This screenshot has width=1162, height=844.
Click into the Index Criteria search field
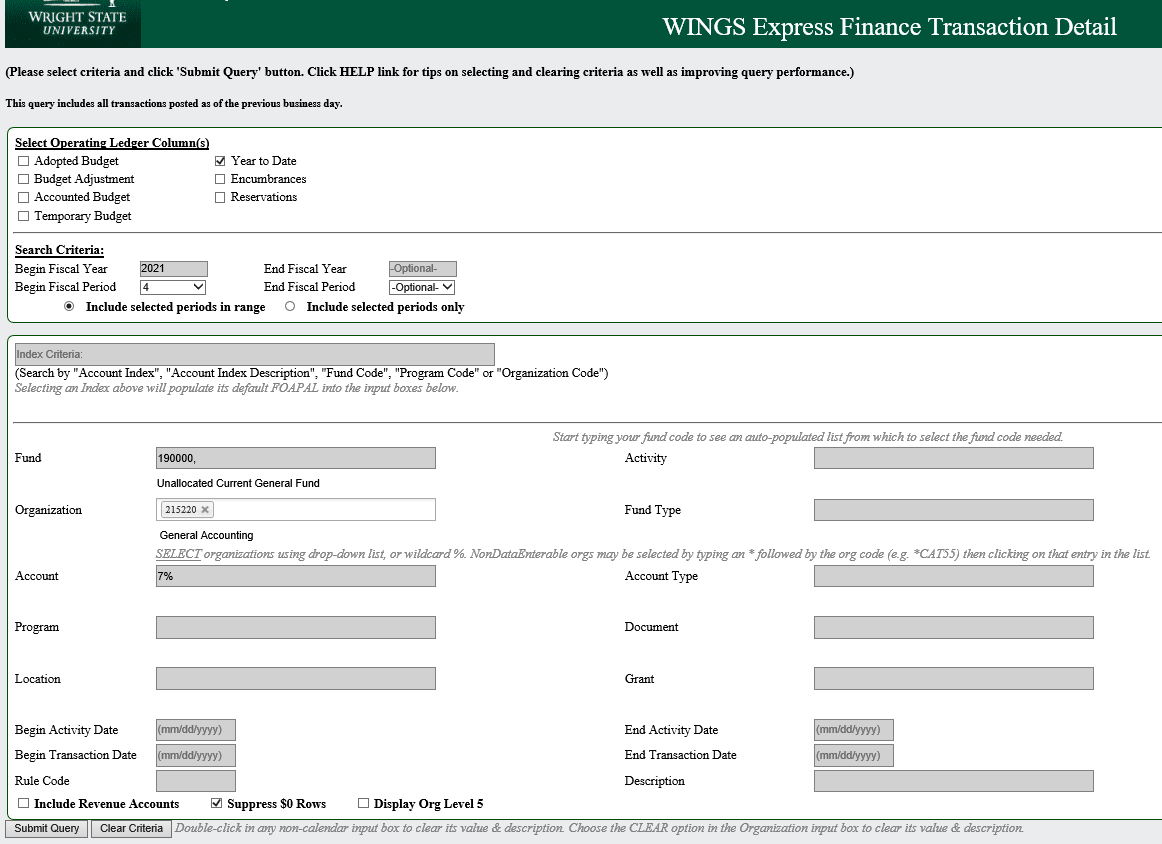(x=255, y=354)
